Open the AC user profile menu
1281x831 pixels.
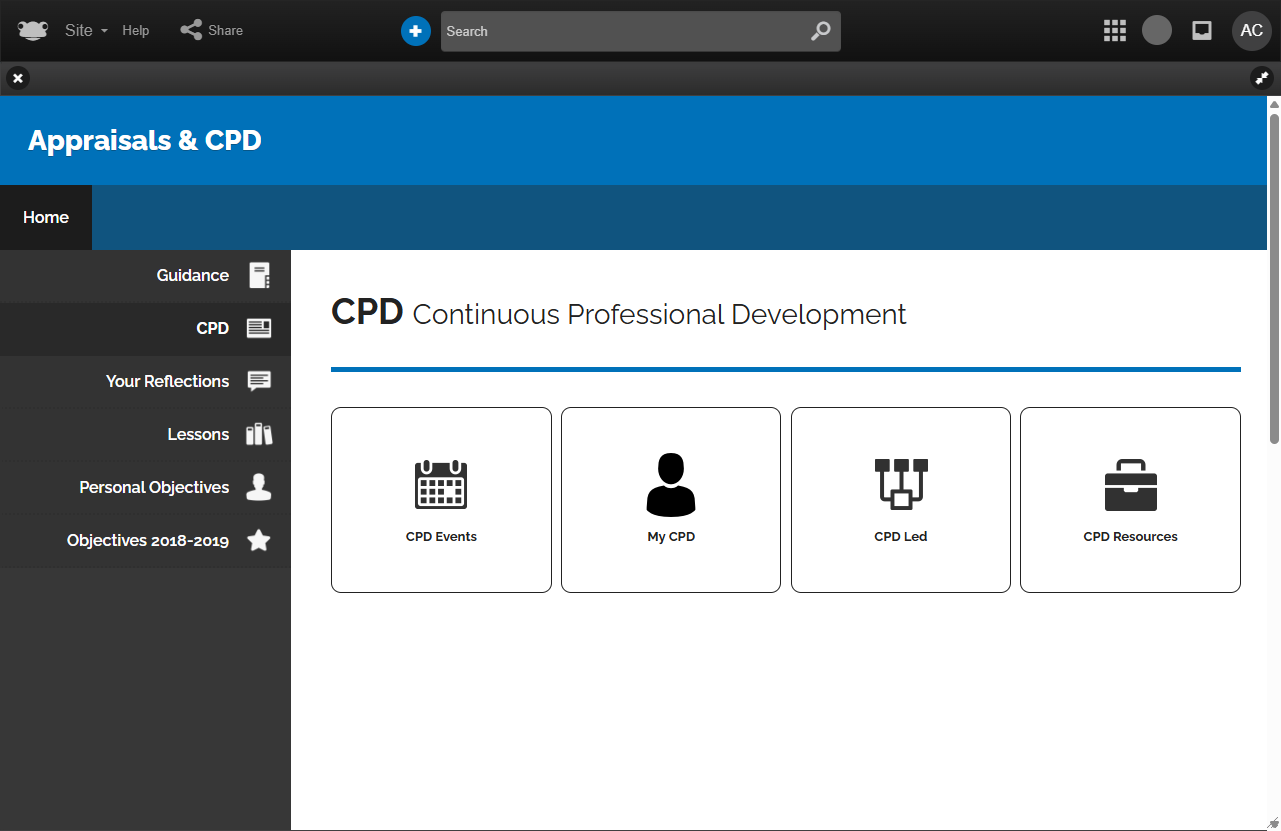1251,31
